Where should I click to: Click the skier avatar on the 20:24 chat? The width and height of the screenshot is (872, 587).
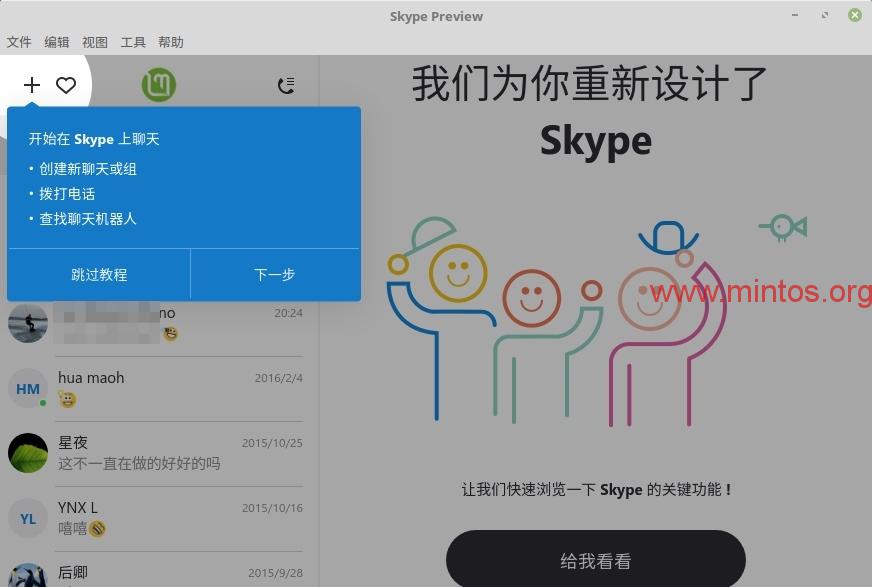coord(28,323)
